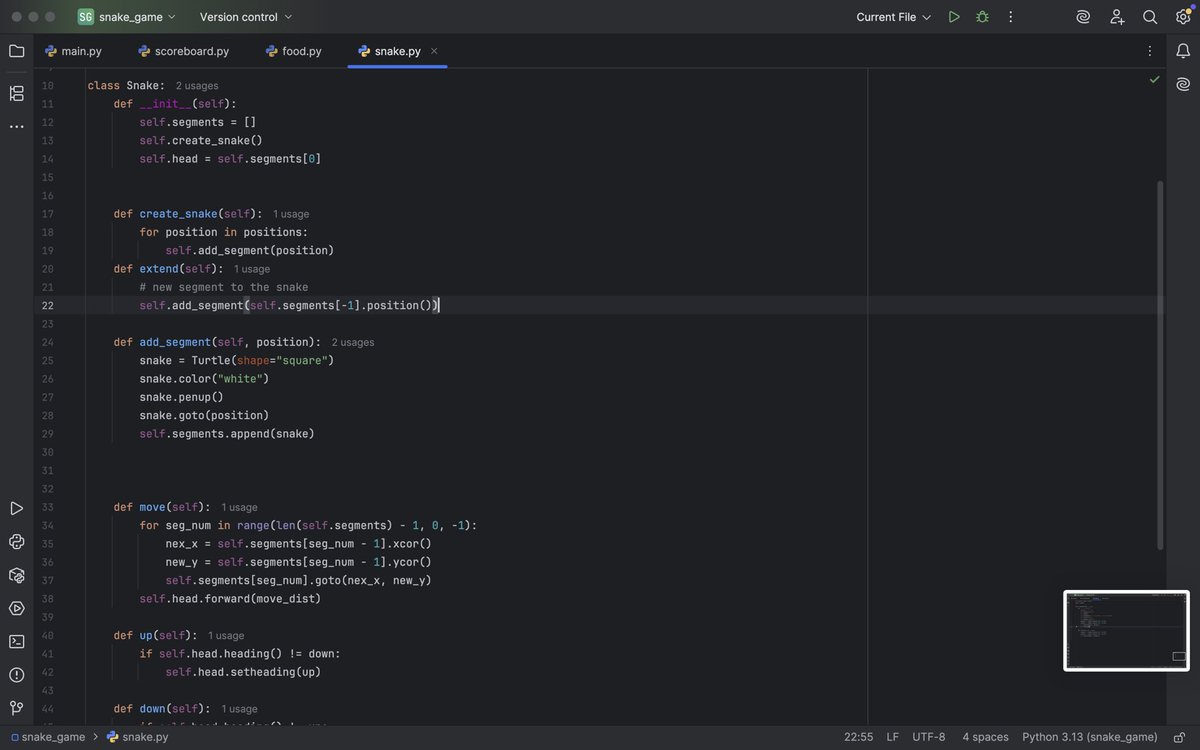Open the Services tool window
The height and width of the screenshot is (750, 1200).
click(x=16, y=608)
